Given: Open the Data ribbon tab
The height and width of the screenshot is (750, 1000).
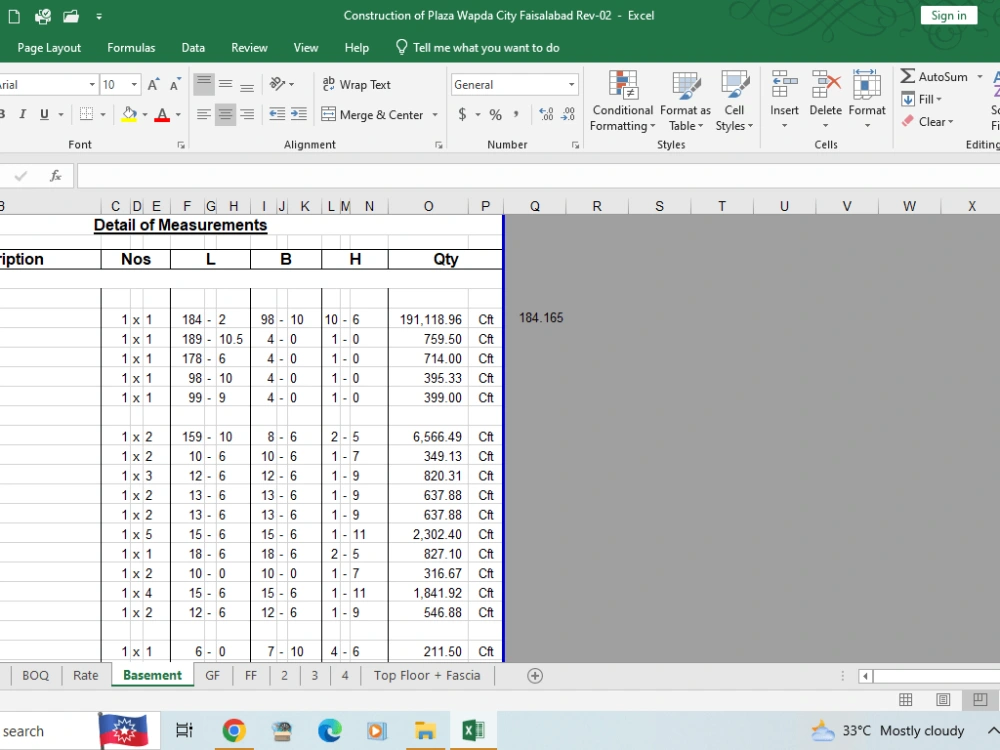Looking at the screenshot, I should coord(193,48).
